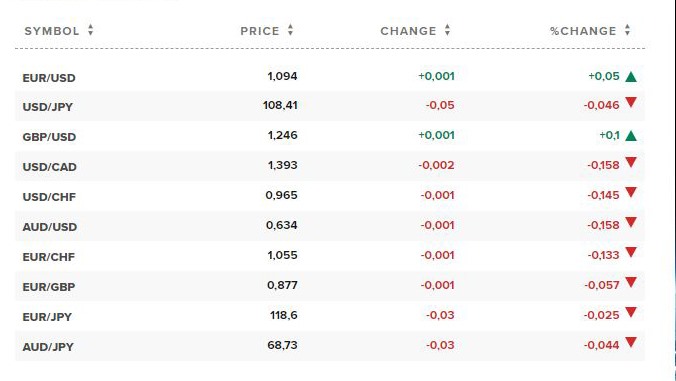The width and height of the screenshot is (676, 381).
Task: Click the red down arrow for USD/CAD
Action: tap(631, 162)
